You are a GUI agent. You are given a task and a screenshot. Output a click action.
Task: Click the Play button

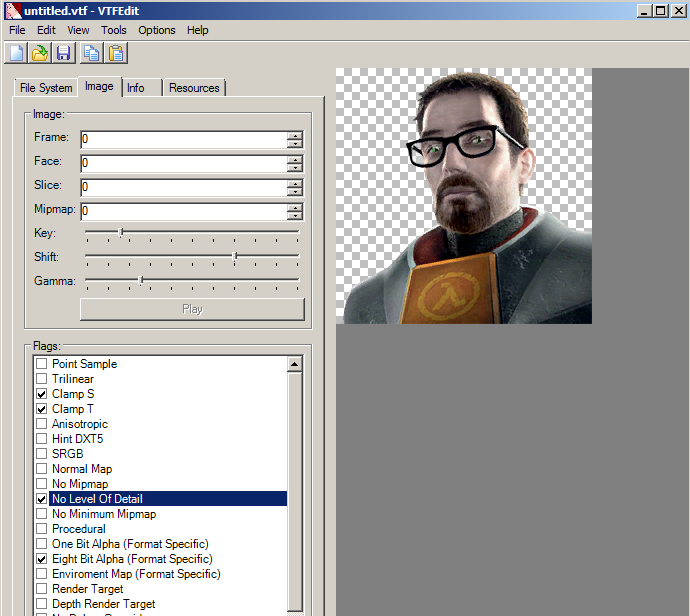tap(192, 309)
